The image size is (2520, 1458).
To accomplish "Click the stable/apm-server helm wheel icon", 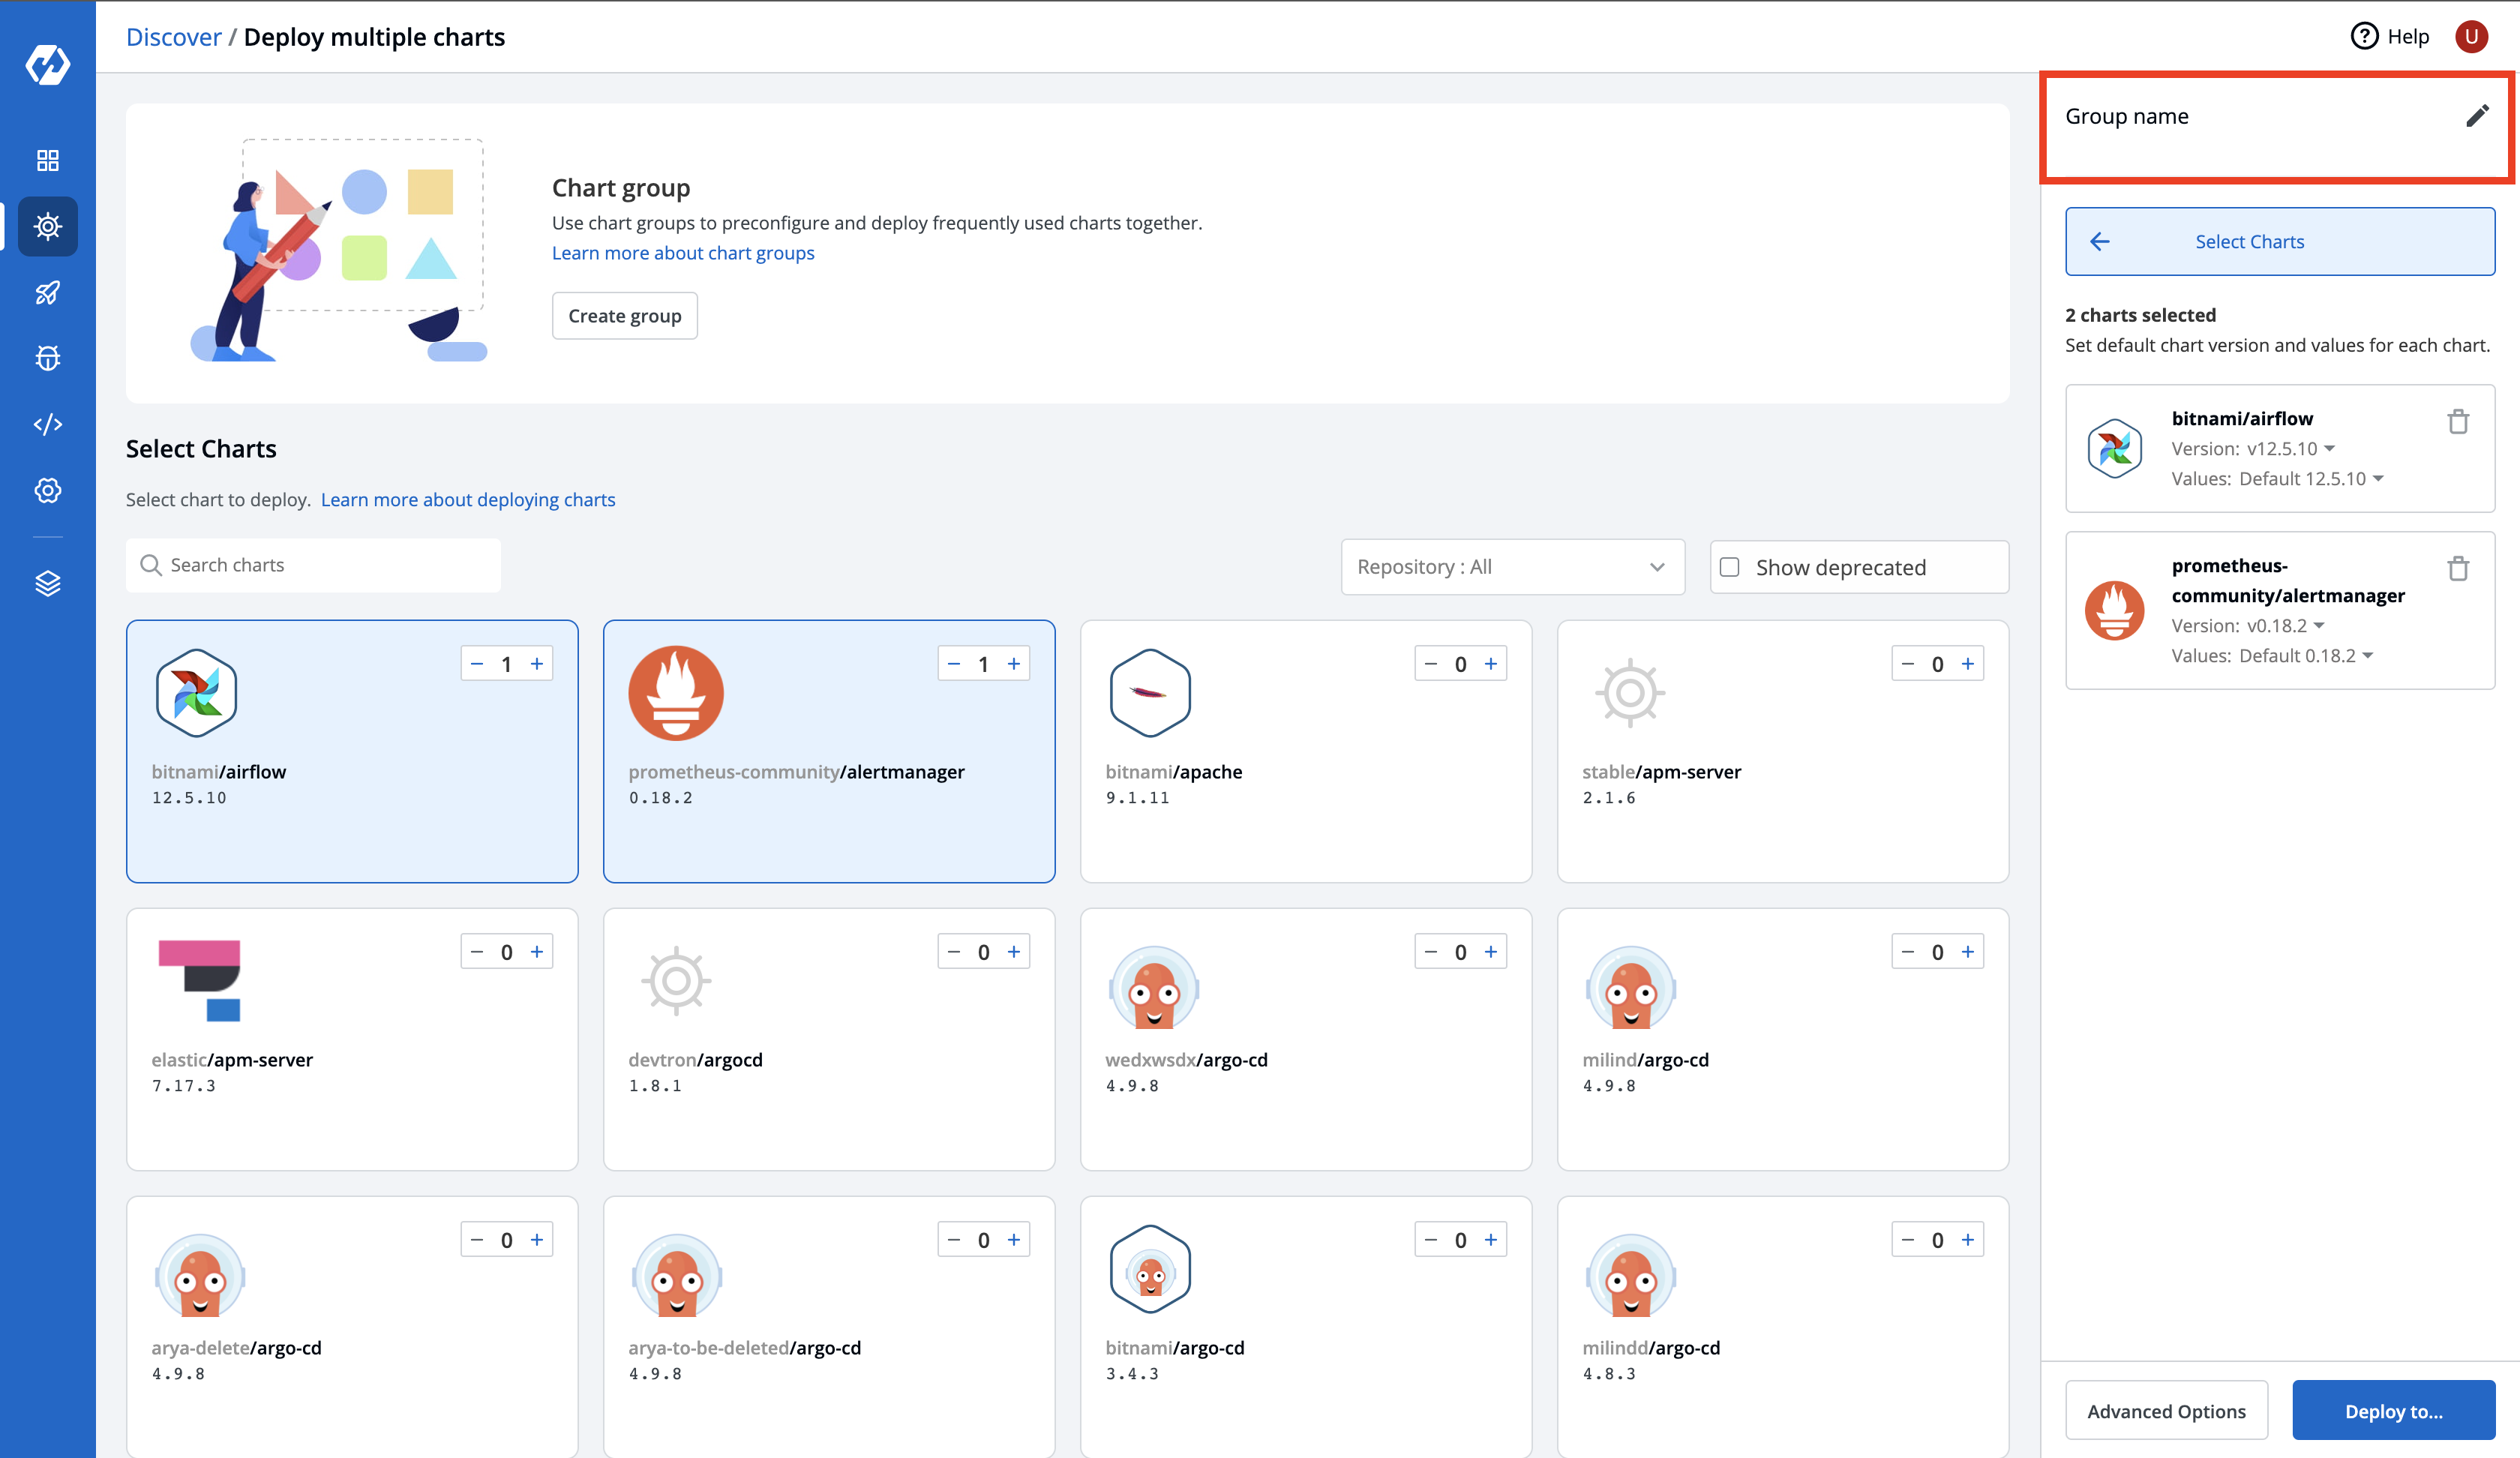I will coord(1630,692).
